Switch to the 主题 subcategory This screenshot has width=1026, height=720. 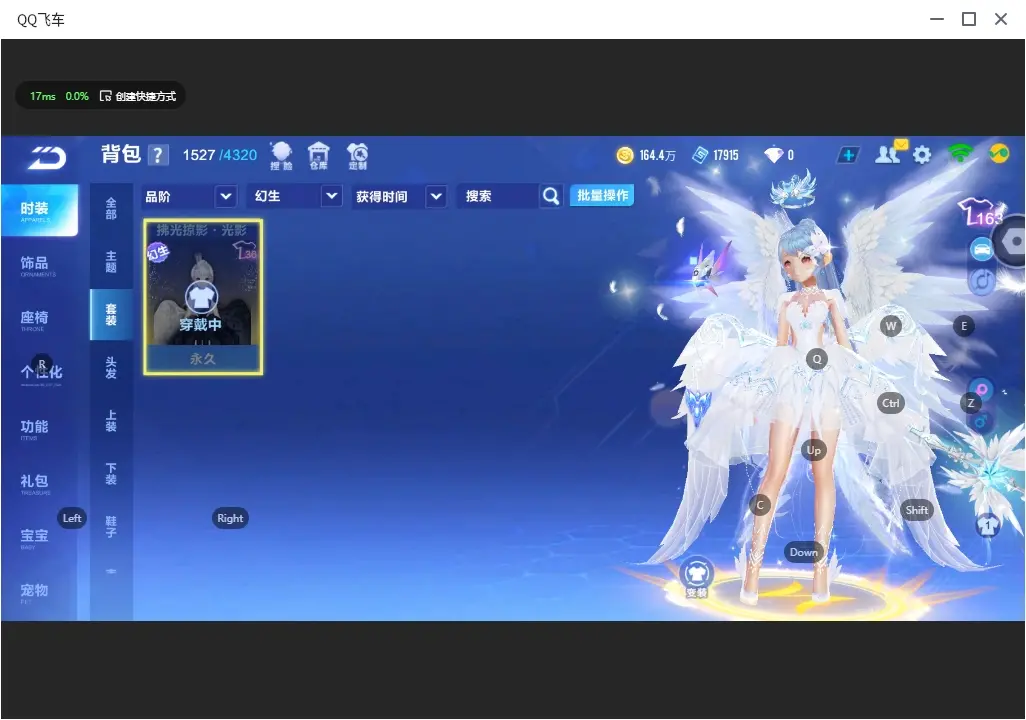[111, 262]
